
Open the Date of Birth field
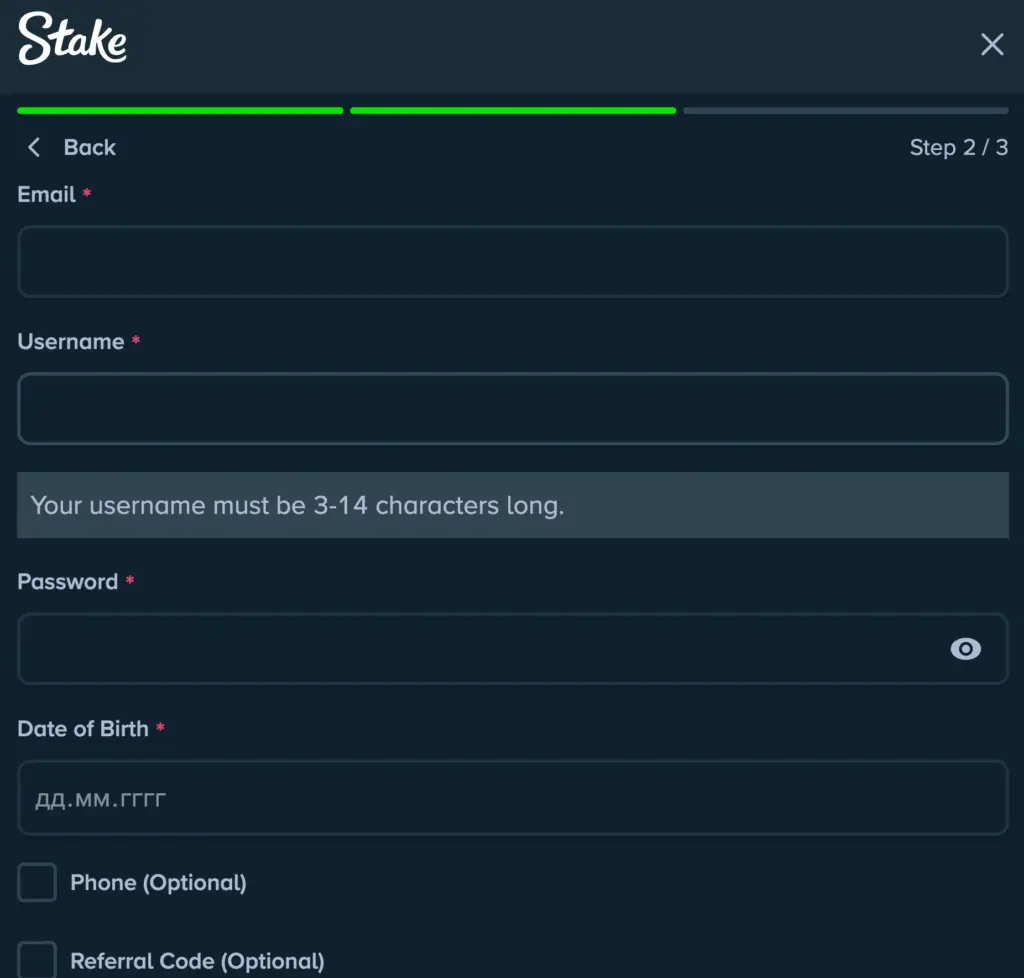[x=512, y=798]
